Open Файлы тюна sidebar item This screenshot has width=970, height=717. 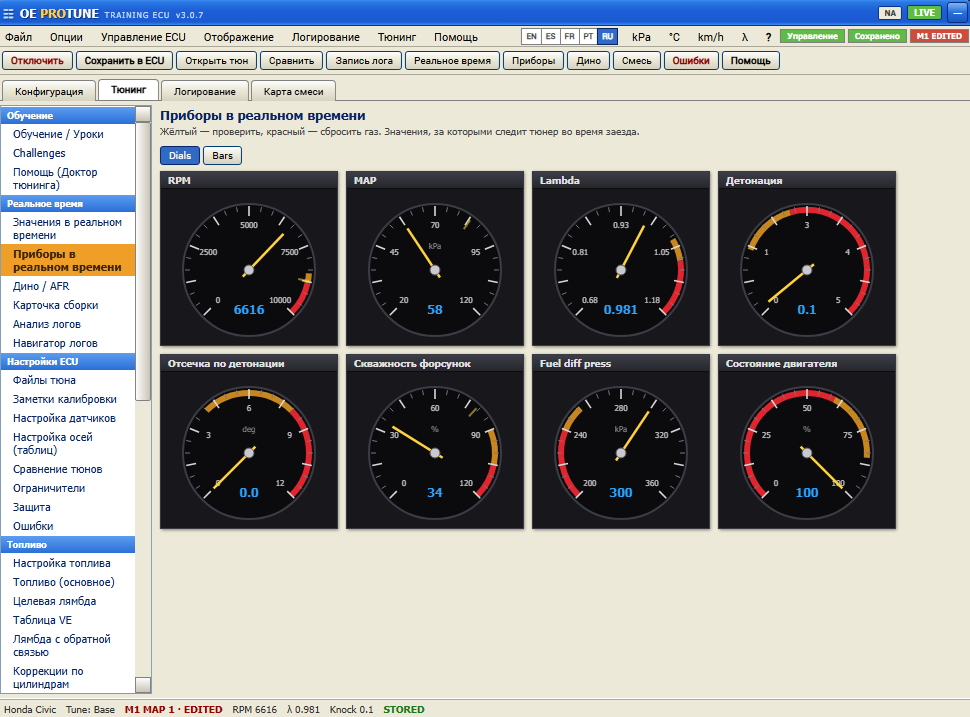(x=67, y=380)
